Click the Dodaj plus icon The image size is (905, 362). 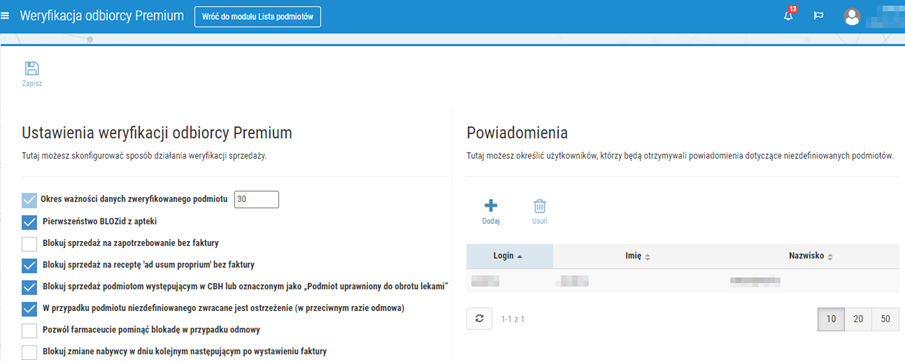click(491, 206)
